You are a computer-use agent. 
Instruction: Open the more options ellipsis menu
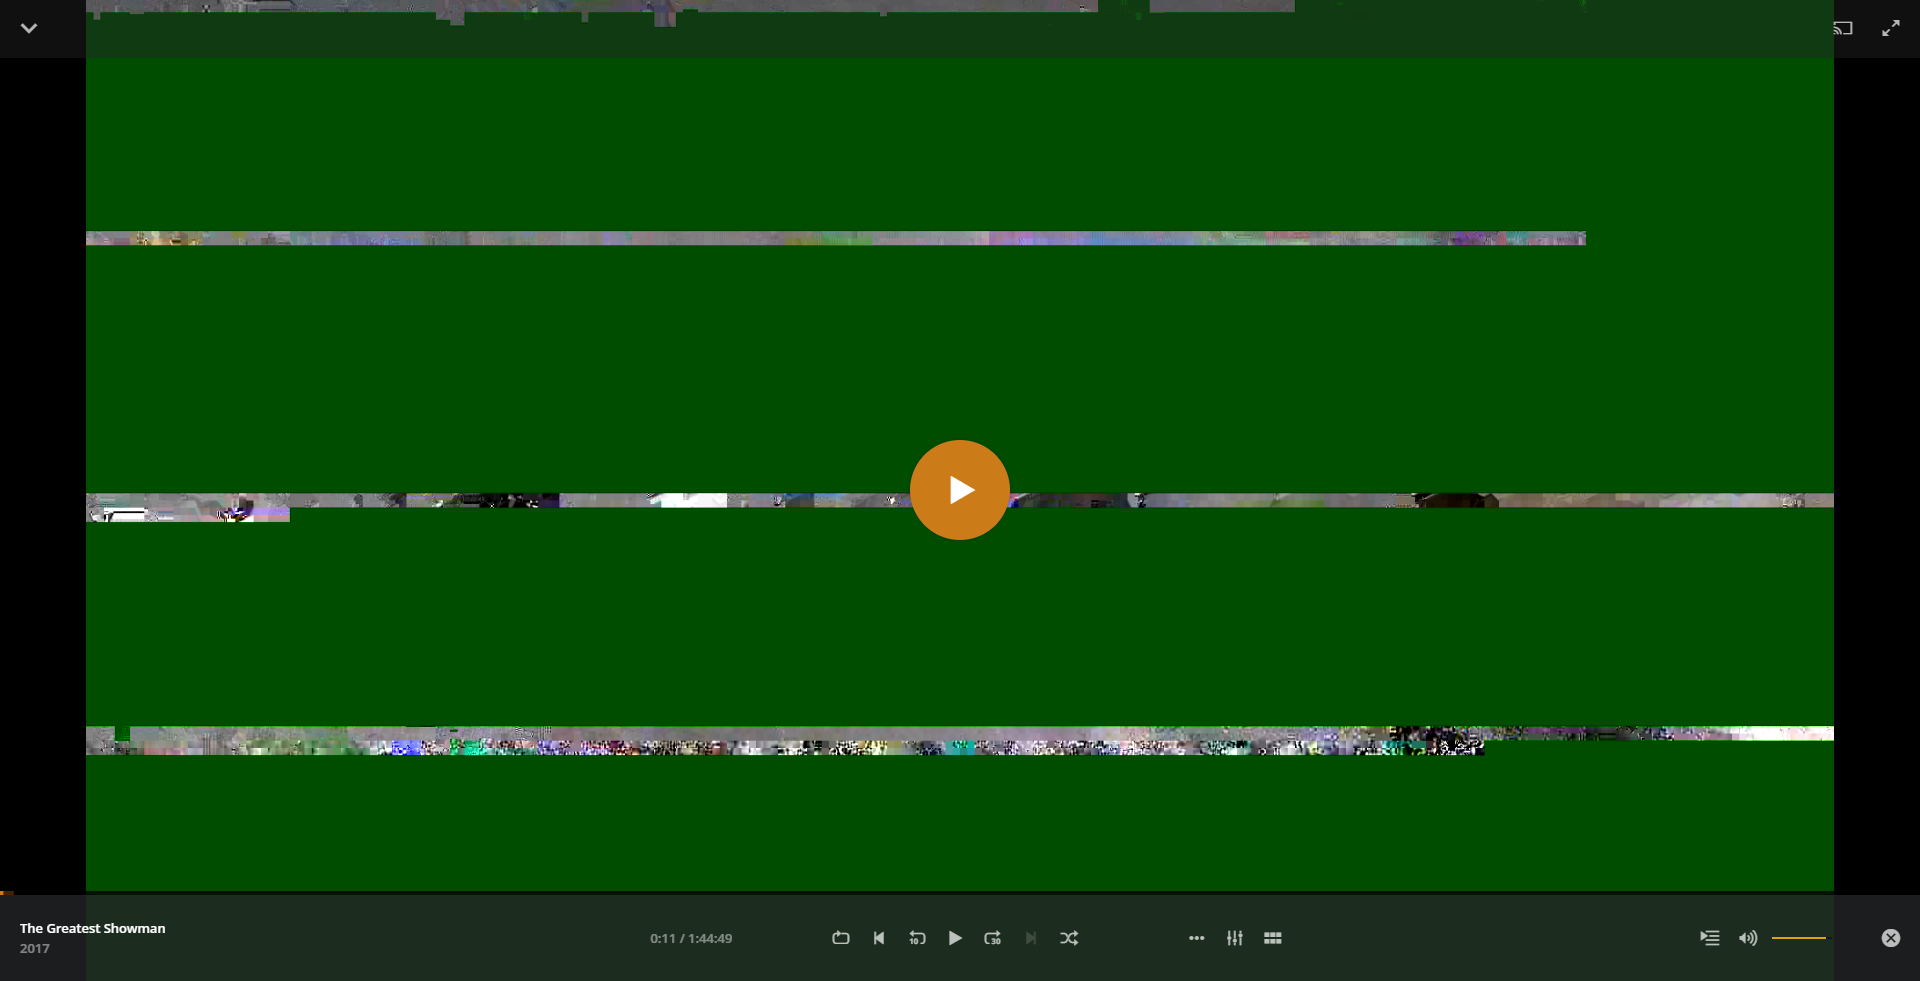(x=1197, y=938)
